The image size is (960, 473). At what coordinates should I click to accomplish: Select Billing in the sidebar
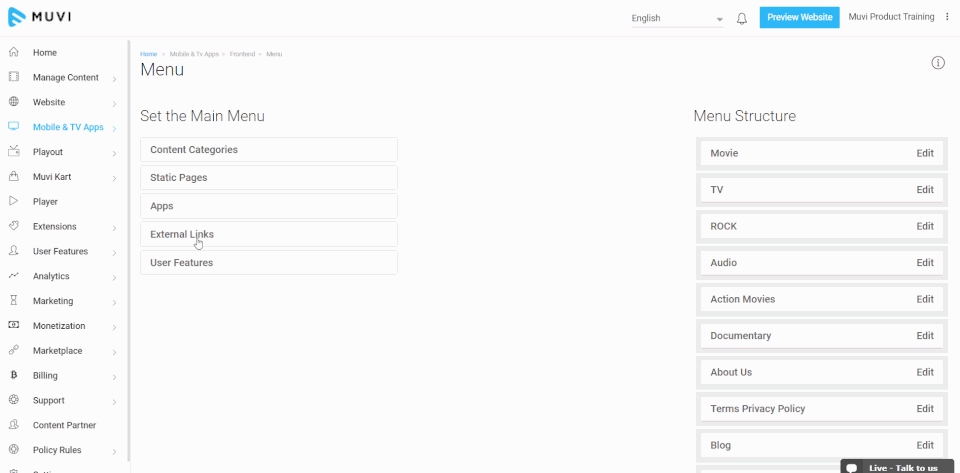[x=45, y=375]
